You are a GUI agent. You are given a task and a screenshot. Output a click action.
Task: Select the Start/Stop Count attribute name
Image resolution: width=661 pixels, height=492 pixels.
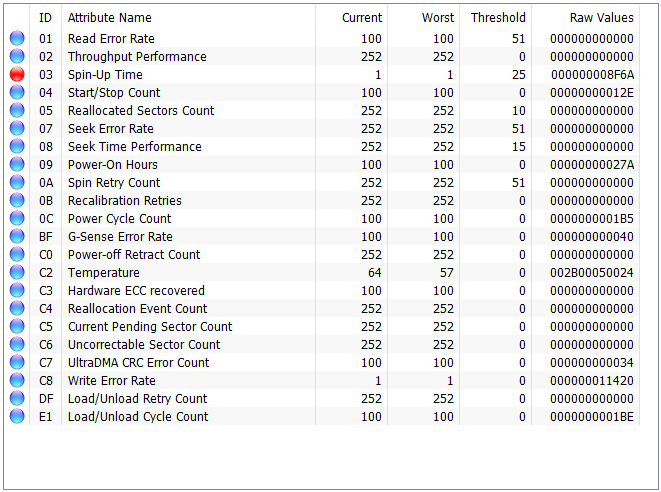click(x=114, y=92)
